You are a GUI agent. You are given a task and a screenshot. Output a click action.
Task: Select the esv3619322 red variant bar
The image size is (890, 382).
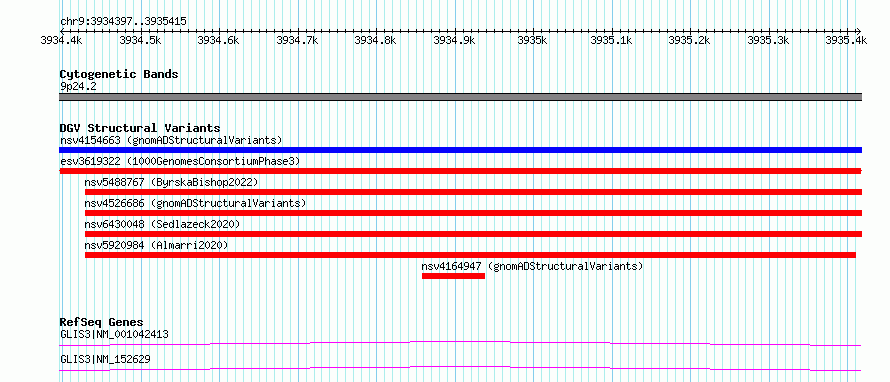(x=460, y=171)
